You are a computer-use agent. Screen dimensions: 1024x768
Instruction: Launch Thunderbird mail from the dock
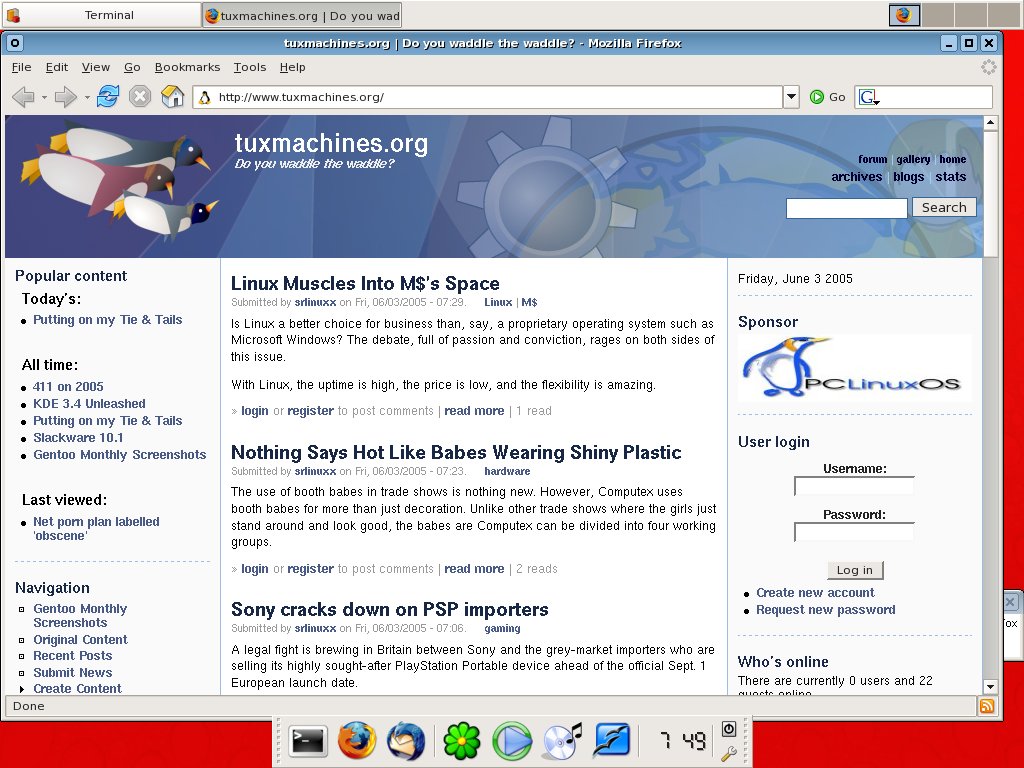pyautogui.click(x=406, y=741)
